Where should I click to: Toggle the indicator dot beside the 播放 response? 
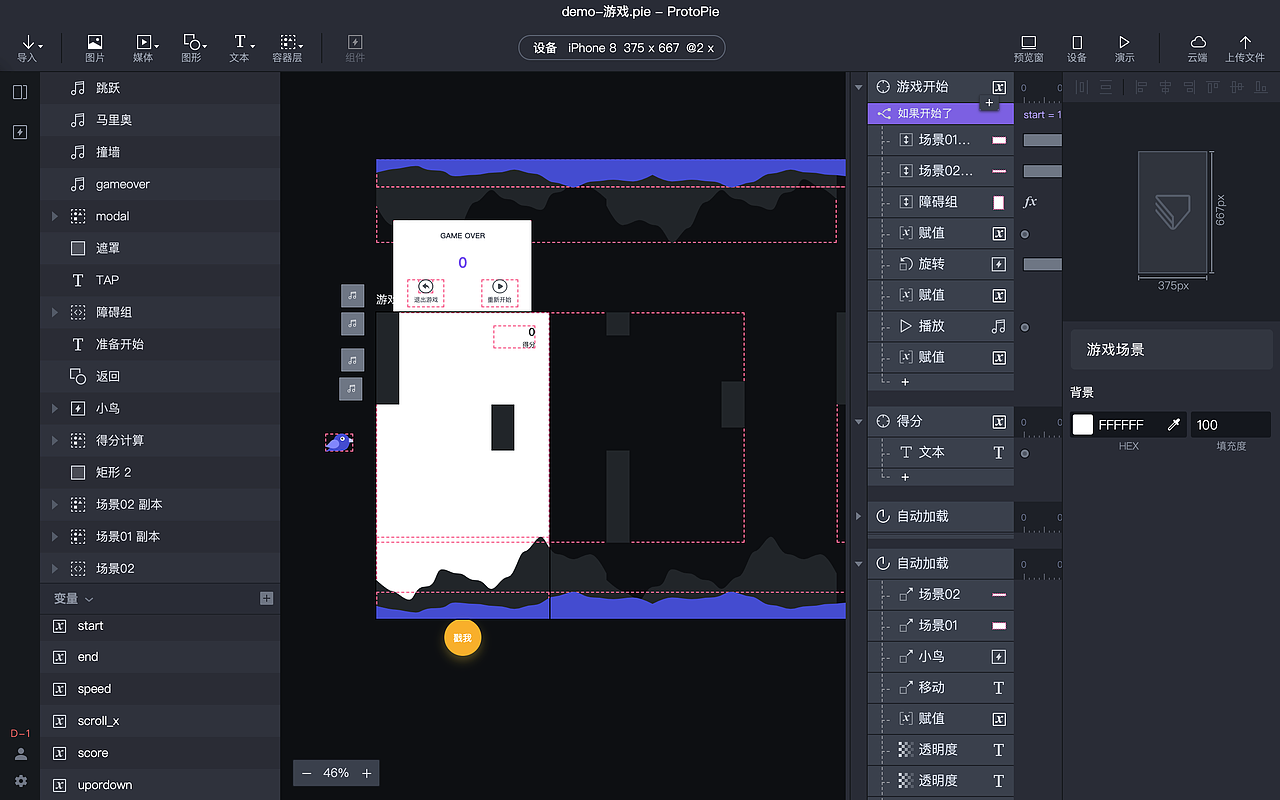click(1024, 326)
